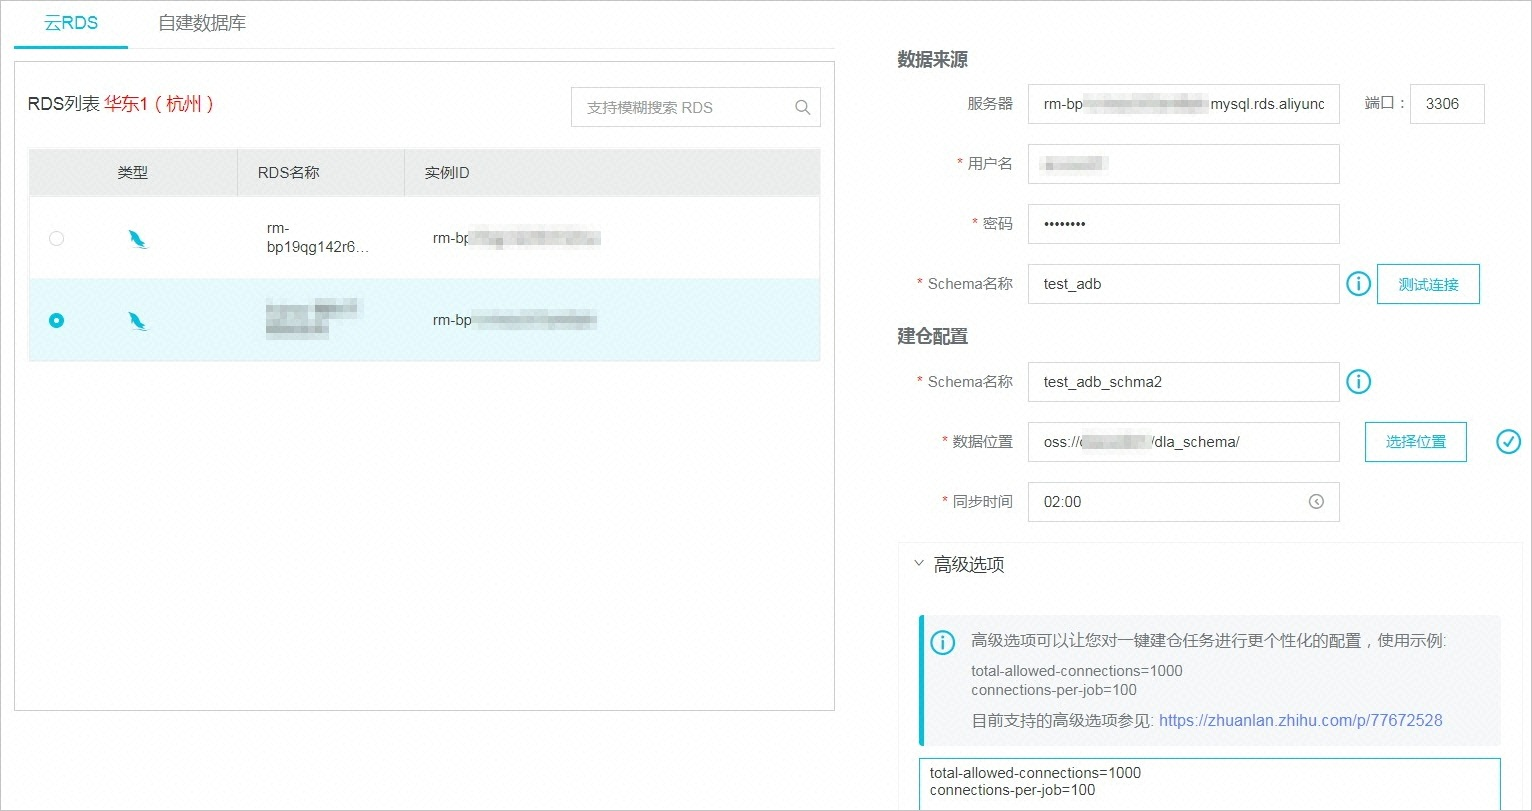Screen dimensions: 1532x811
Task: Select the radio button for rm-bp19qg142r6 instance
Action: coord(56,239)
